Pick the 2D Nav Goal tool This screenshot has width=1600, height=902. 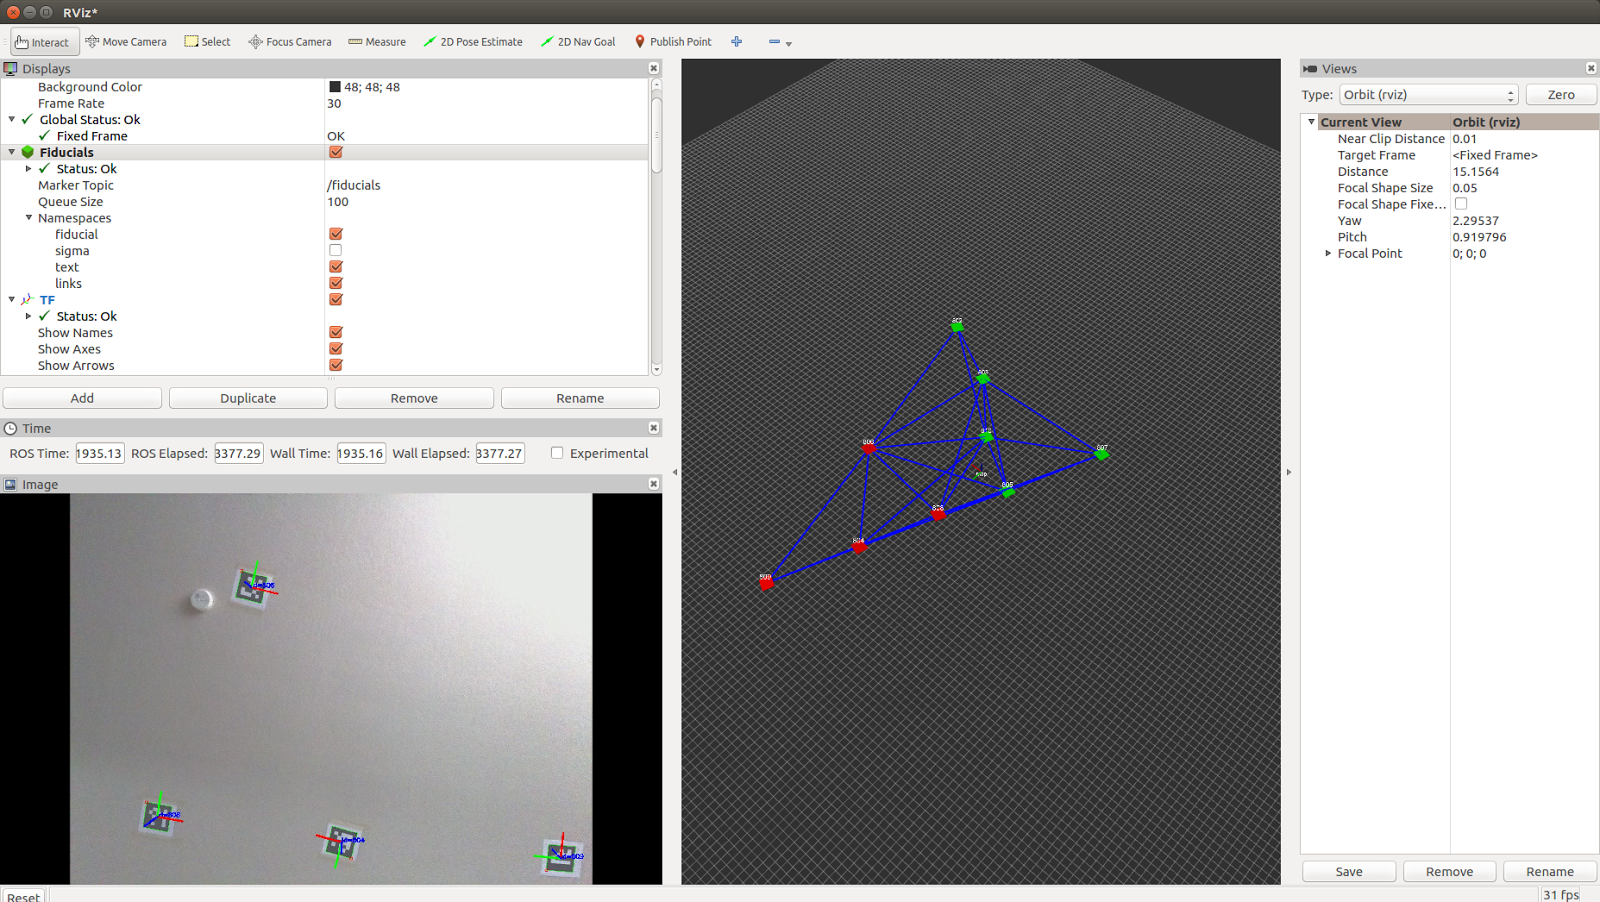[578, 42]
